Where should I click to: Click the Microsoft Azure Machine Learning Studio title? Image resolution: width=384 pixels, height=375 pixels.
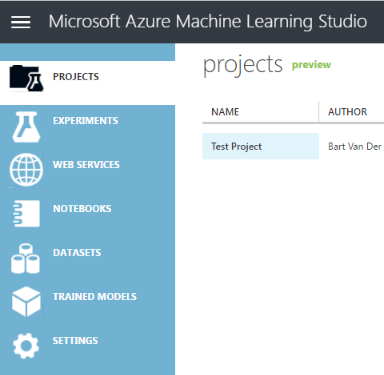208,22
